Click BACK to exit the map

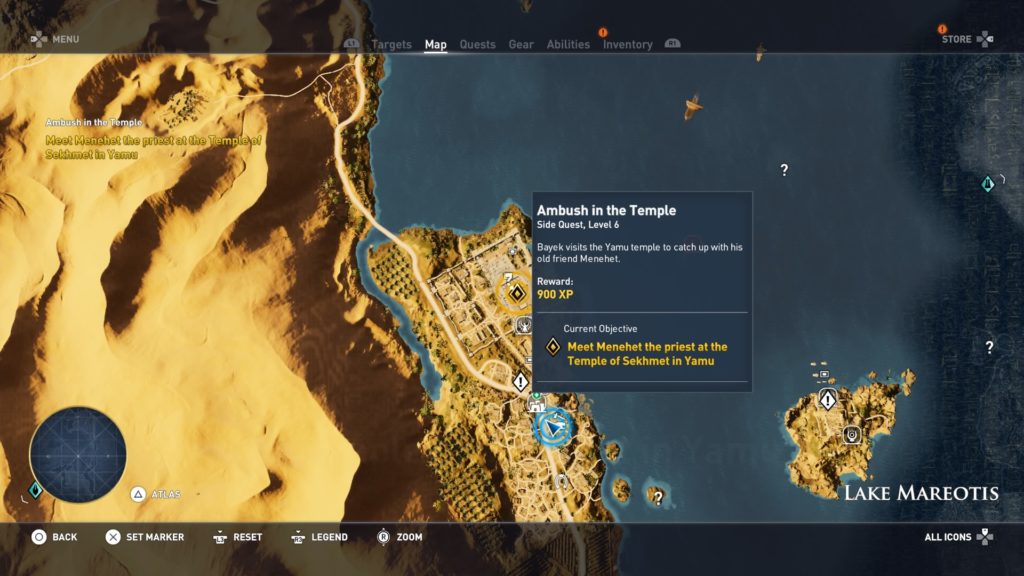pyautogui.click(x=65, y=537)
